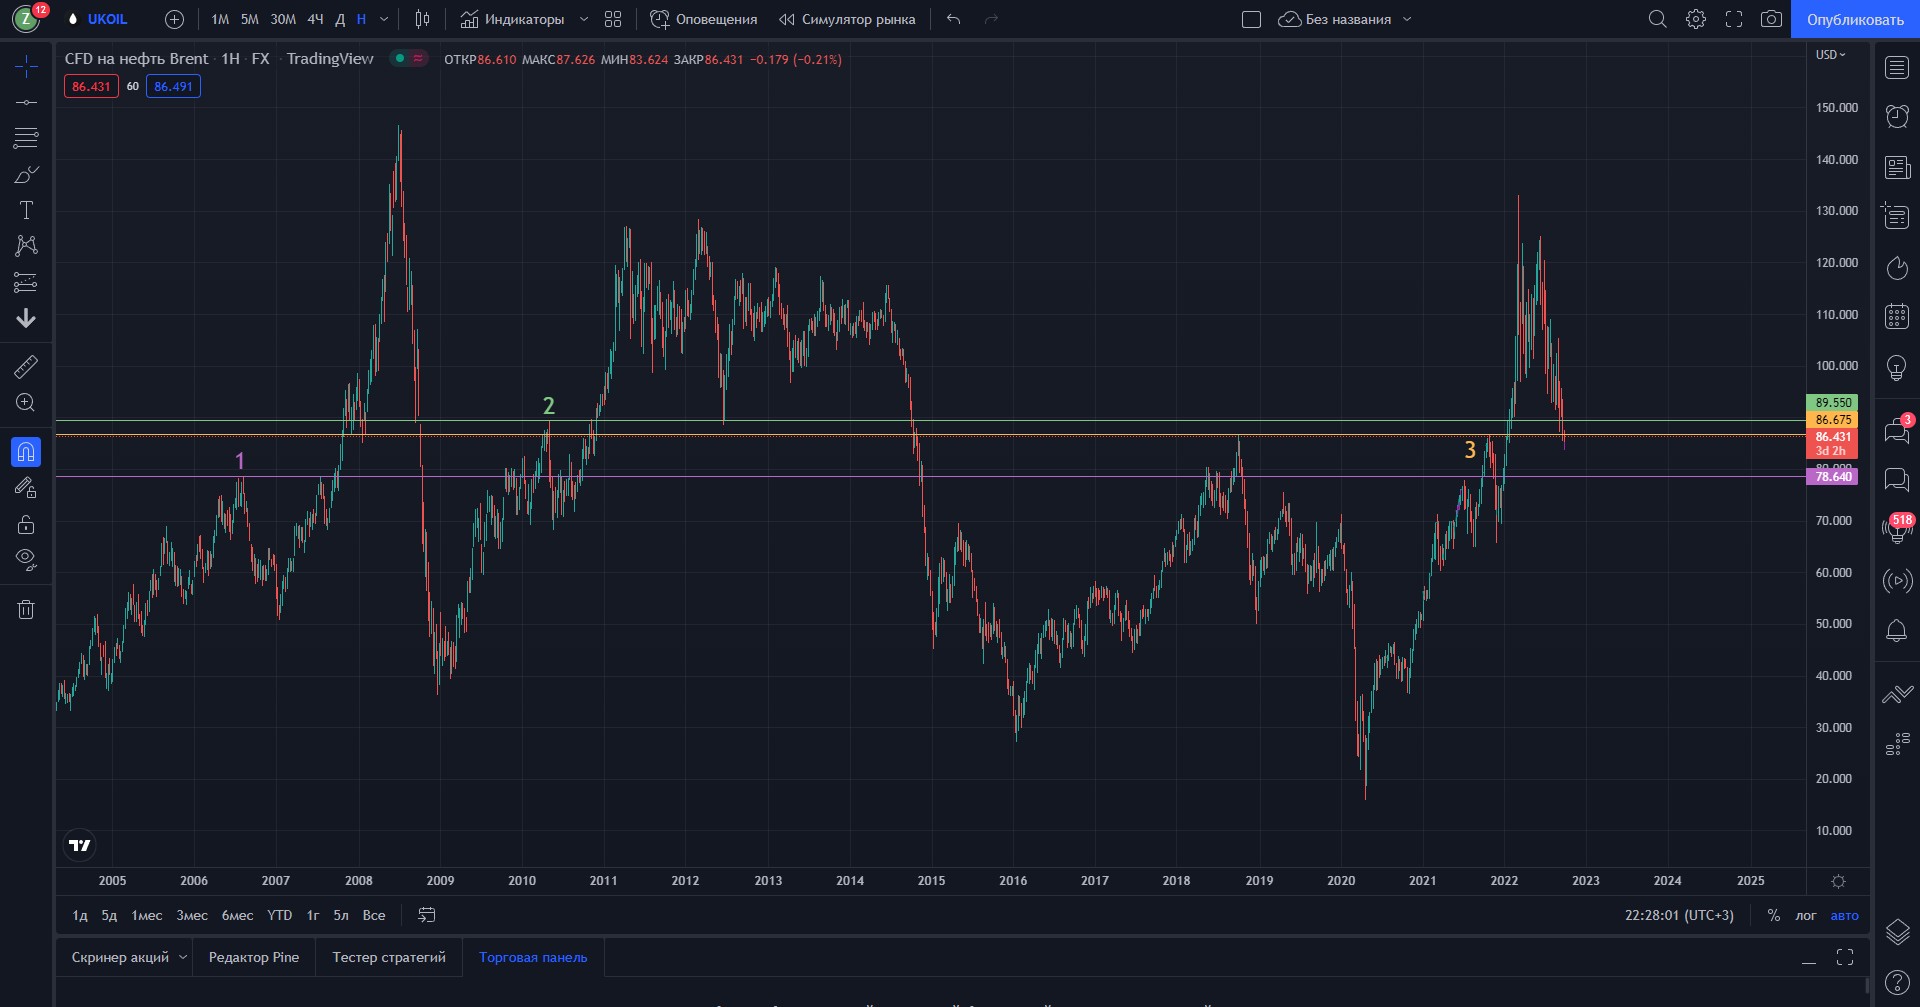Hide all drawings with eye icon
The height and width of the screenshot is (1007, 1920).
coord(26,559)
